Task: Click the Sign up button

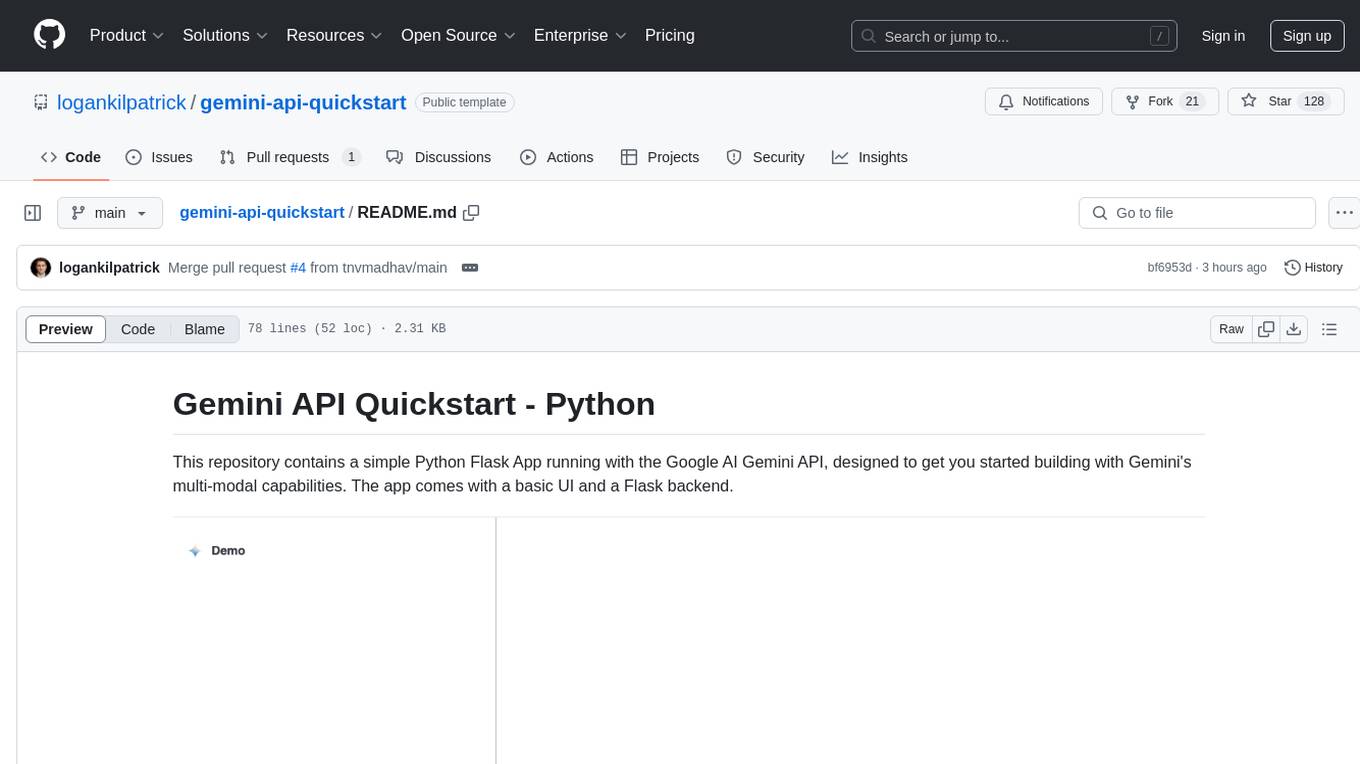Action: pyautogui.click(x=1307, y=36)
